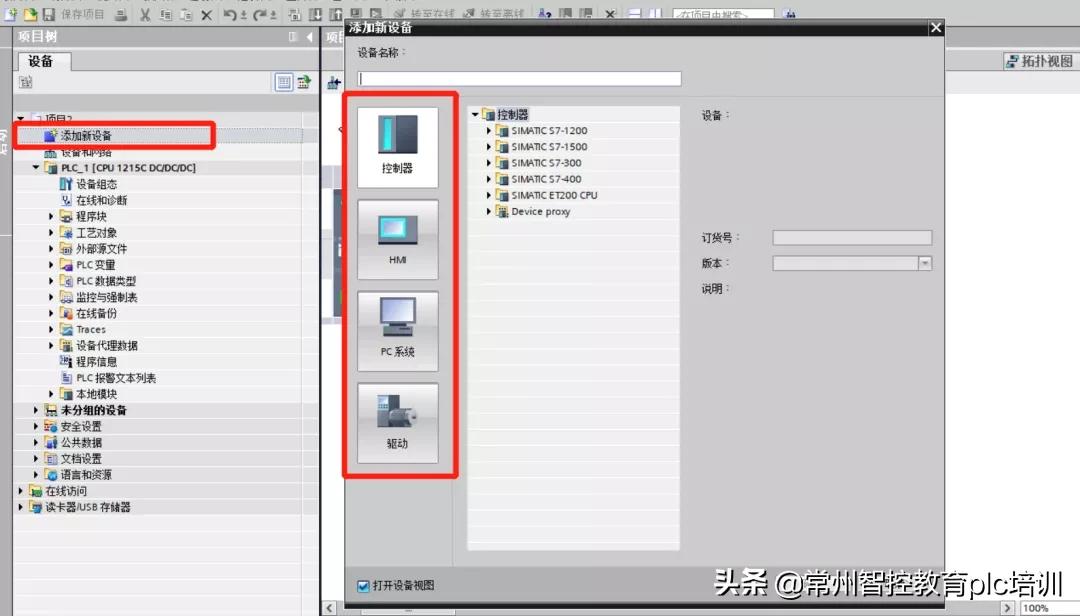The width and height of the screenshot is (1080, 616).
Task: Click inside the 设备名称 device name field
Action: pyautogui.click(x=515, y=78)
